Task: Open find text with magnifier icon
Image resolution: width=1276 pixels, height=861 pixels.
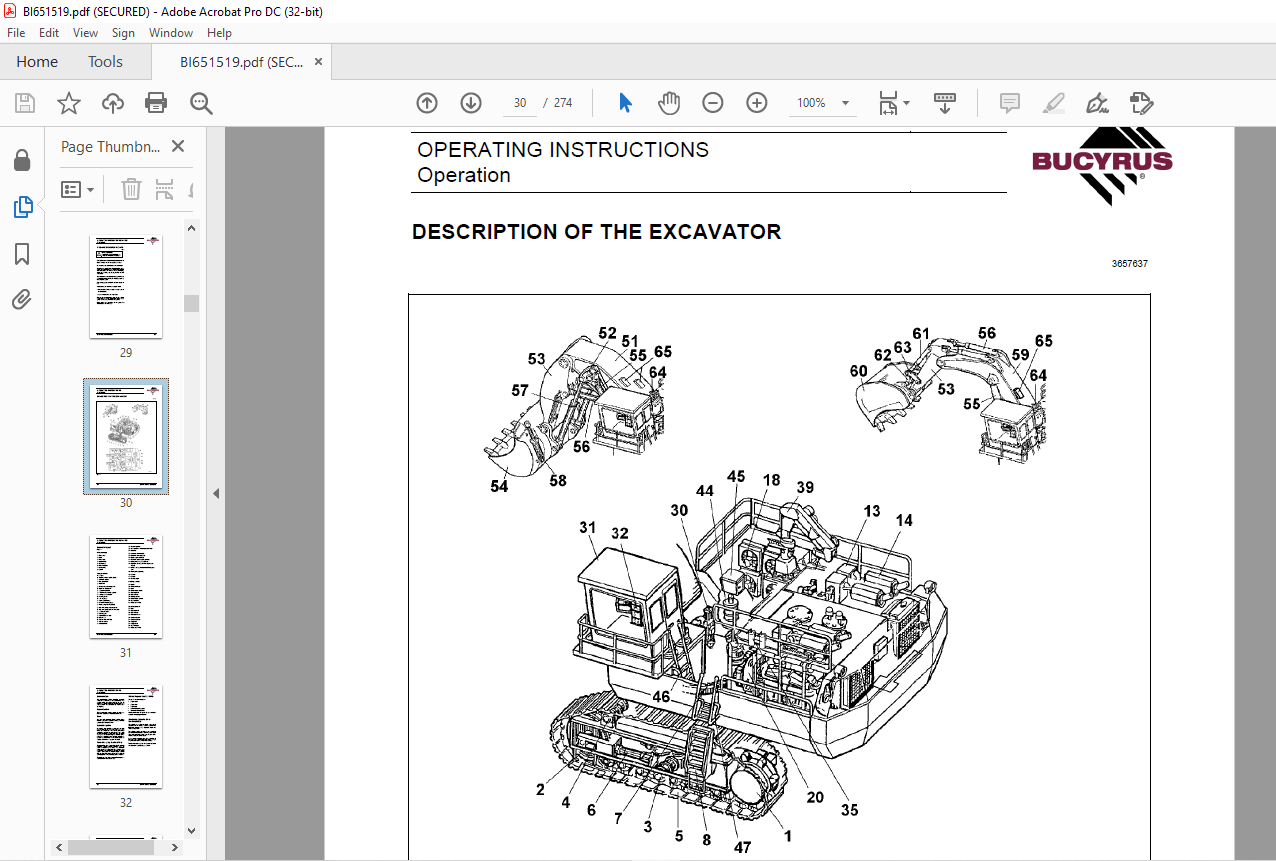Action: (x=202, y=103)
